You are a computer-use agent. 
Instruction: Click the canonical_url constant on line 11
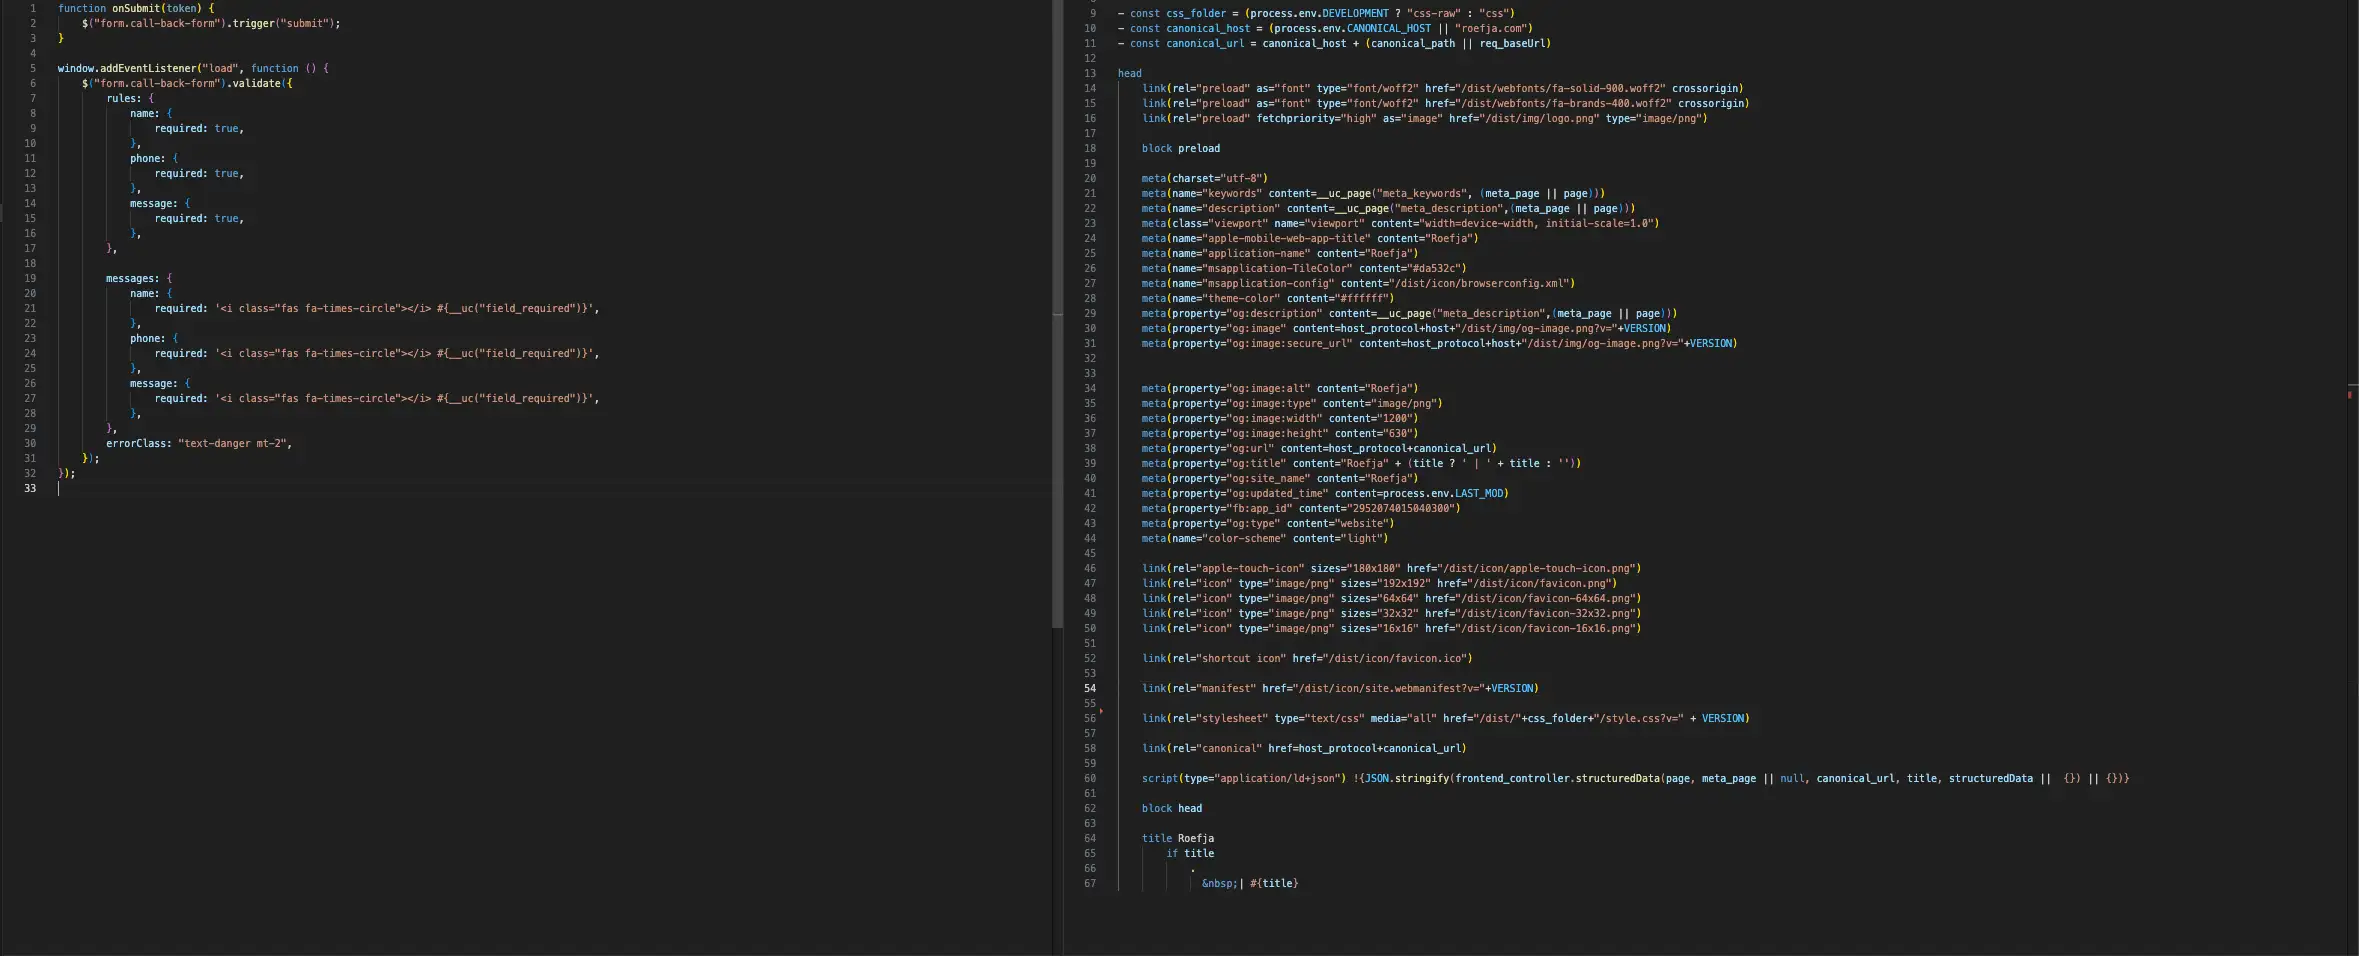1205,43
